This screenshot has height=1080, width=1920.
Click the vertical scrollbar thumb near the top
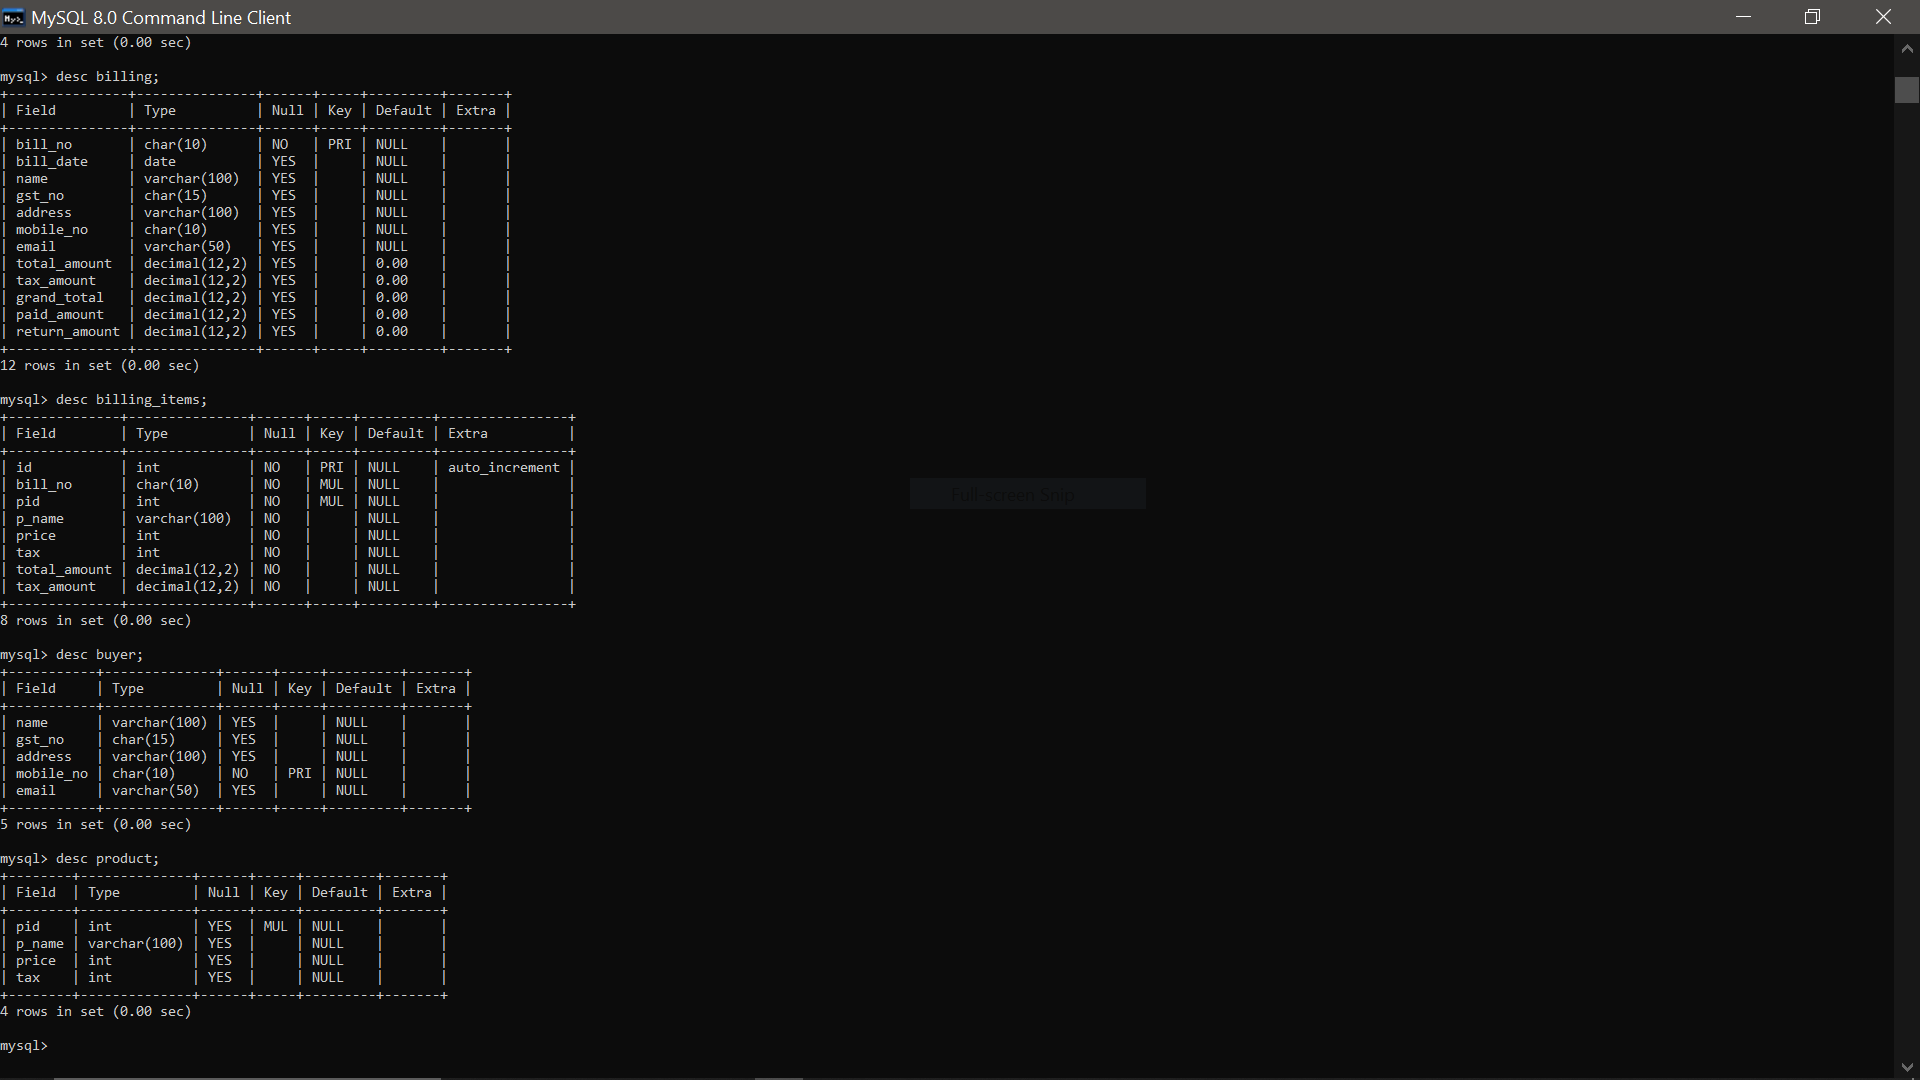1907,90
